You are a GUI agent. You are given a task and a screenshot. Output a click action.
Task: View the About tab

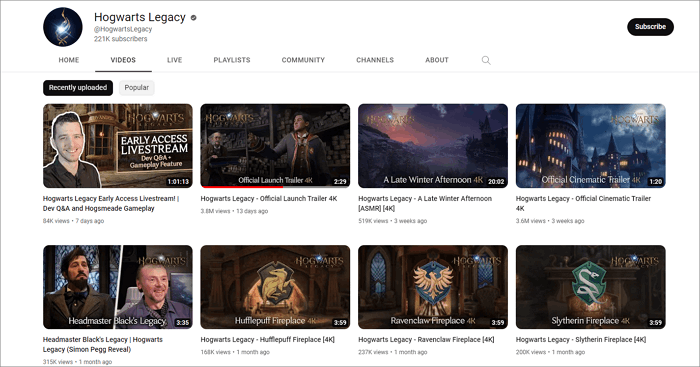point(437,60)
